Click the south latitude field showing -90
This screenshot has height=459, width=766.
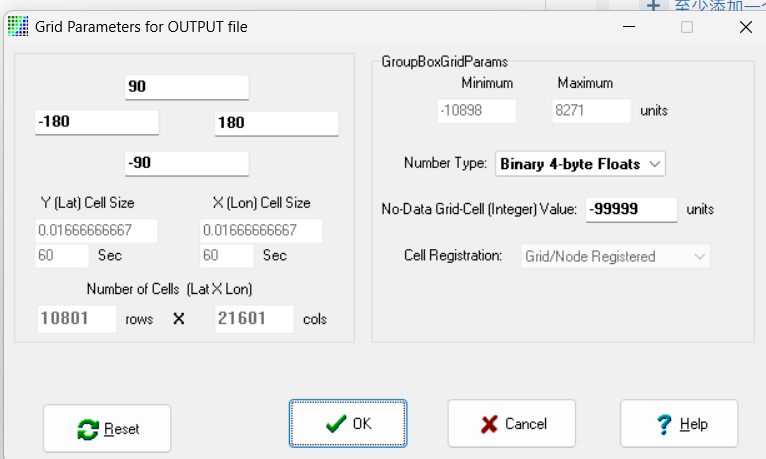[187, 163]
